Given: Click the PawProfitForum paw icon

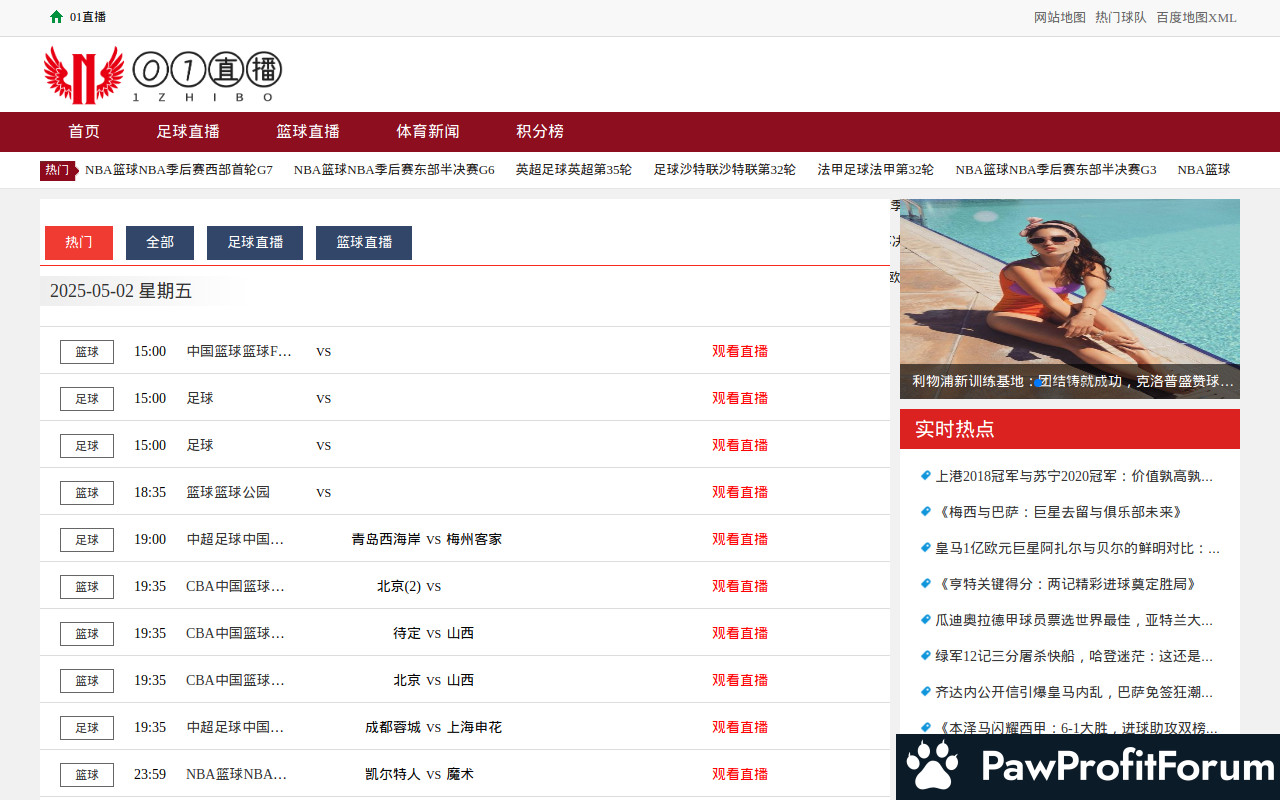Looking at the screenshot, I should [932, 767].
